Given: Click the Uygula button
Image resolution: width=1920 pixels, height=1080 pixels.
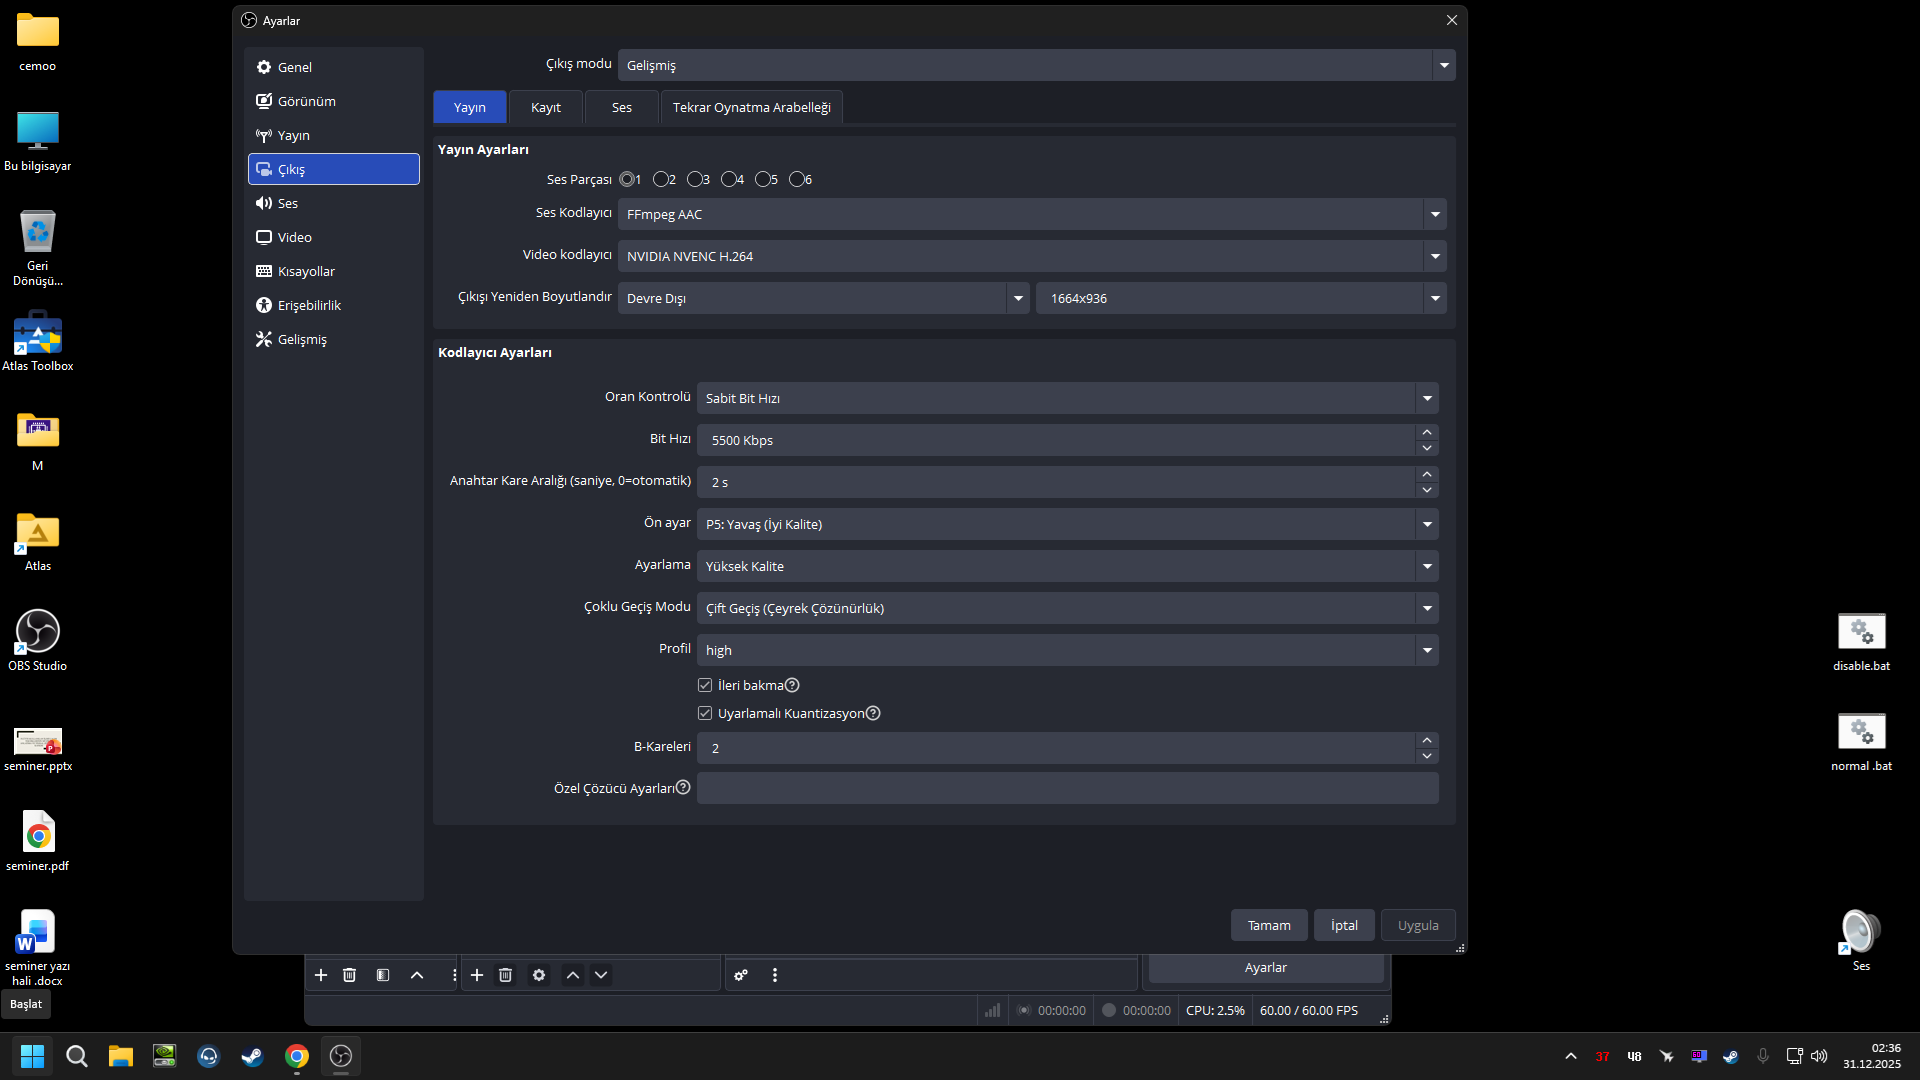Looking at the screenshot, I should point(1418,925).
